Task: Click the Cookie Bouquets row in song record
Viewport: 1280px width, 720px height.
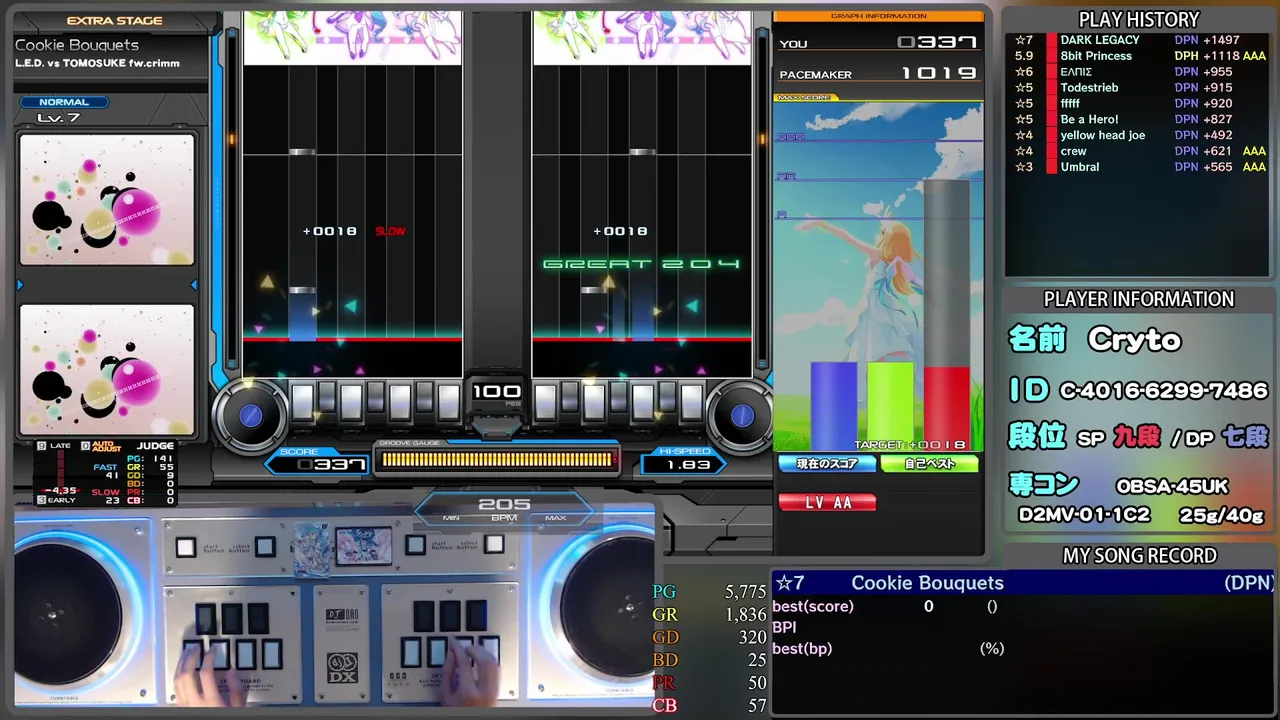Action: pos(1024,583)
